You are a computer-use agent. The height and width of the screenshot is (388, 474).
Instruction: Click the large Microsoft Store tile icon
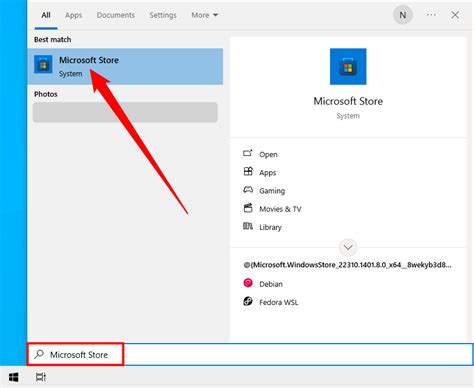(x=348, y=67)
